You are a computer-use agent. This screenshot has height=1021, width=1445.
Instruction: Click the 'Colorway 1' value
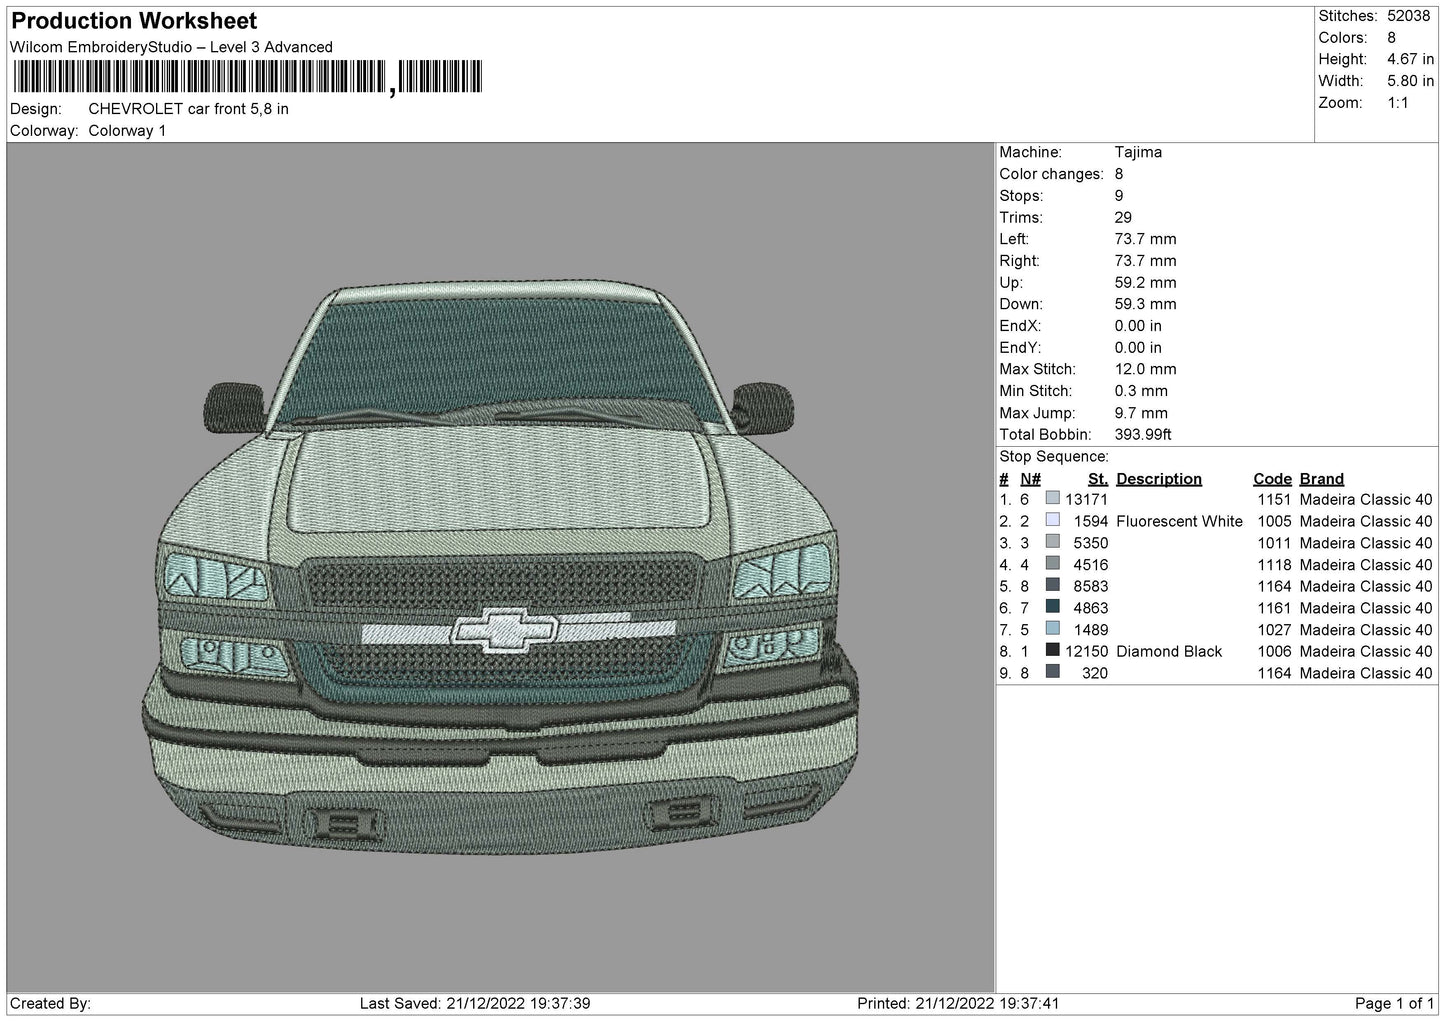pyautogui.click(x=127, y=131)
